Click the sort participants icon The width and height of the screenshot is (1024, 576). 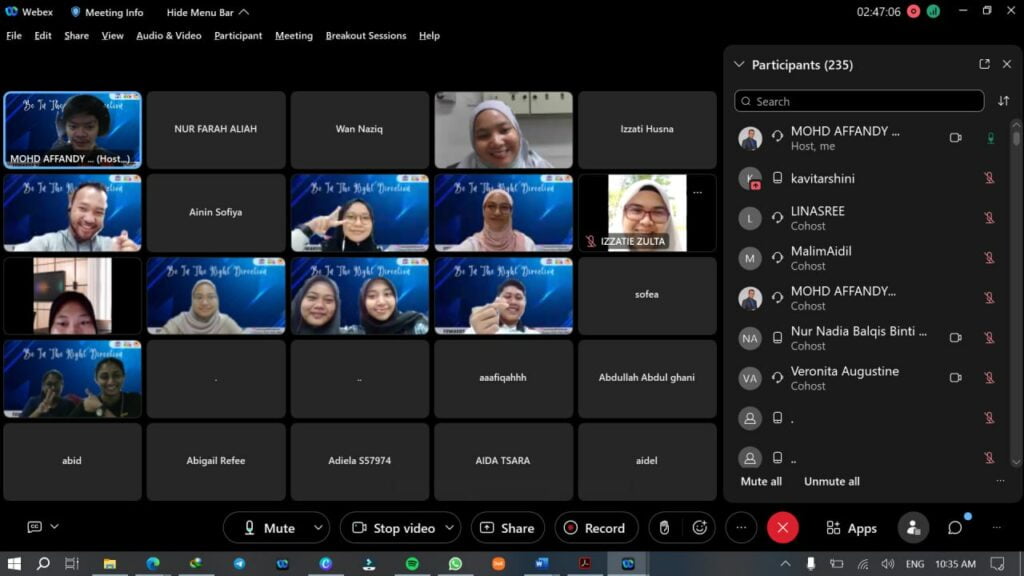[1004, 101]
